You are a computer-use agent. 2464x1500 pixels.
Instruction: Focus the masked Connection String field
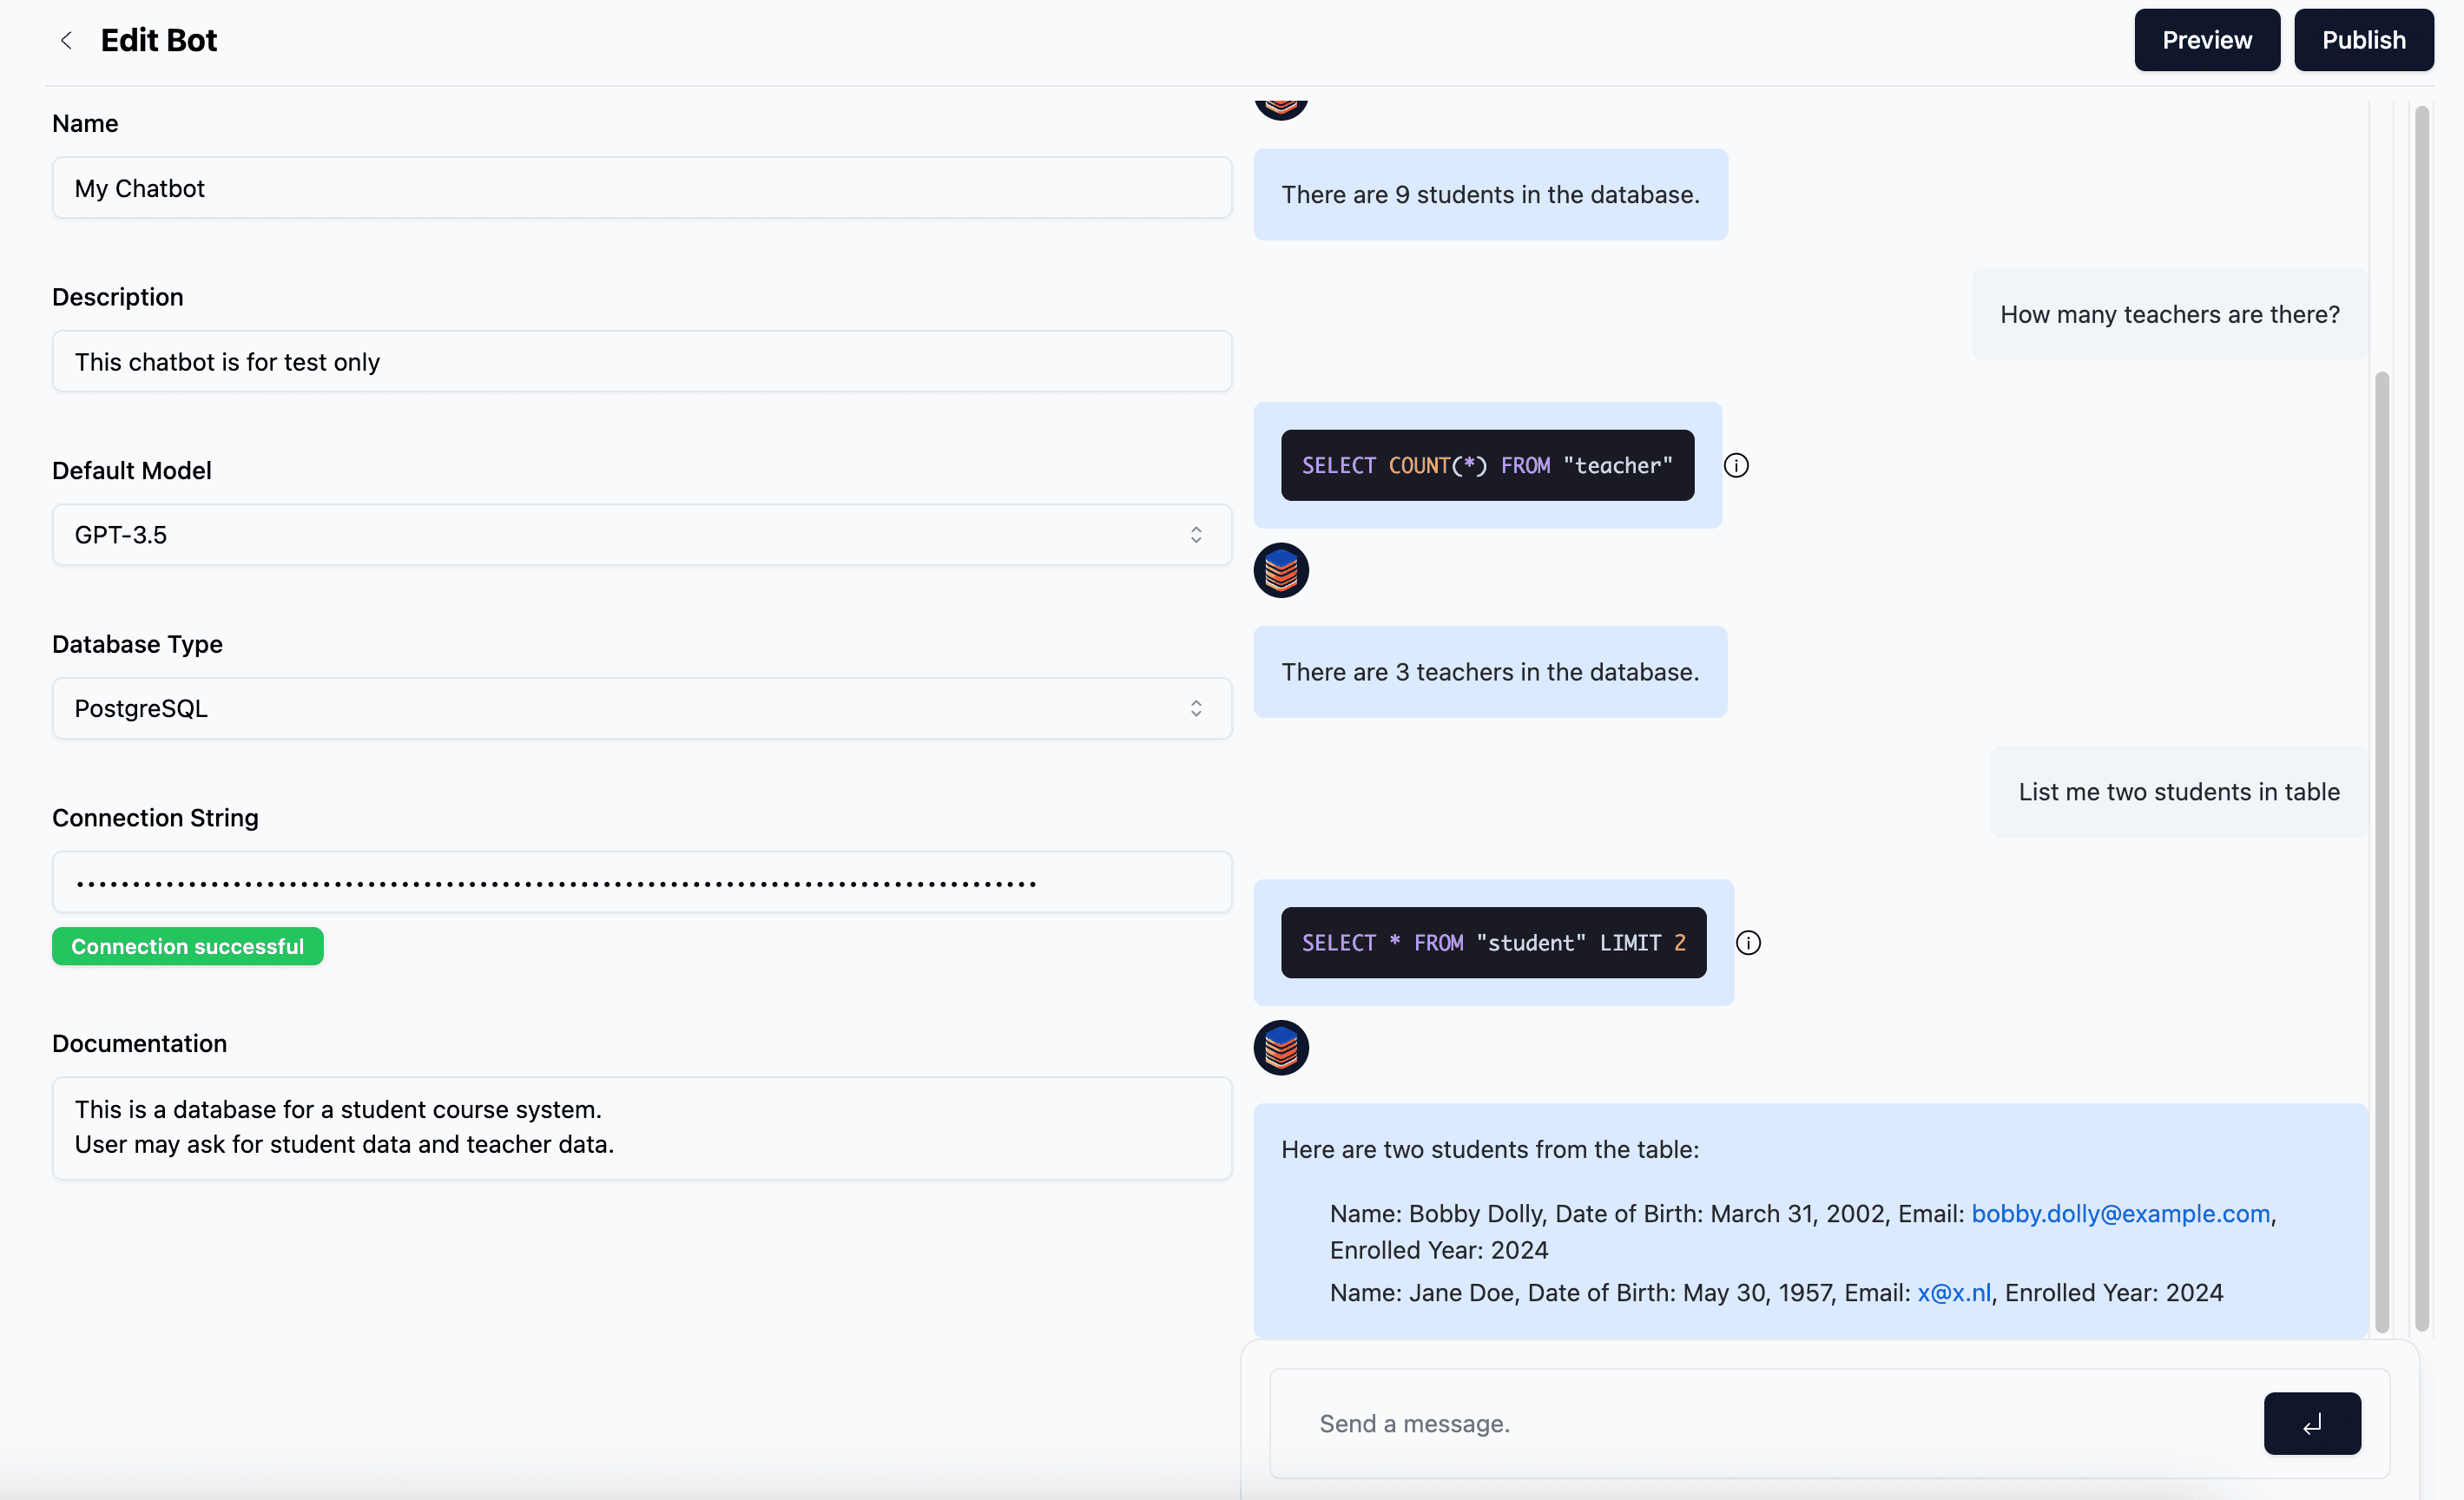(x=641, y=882)
